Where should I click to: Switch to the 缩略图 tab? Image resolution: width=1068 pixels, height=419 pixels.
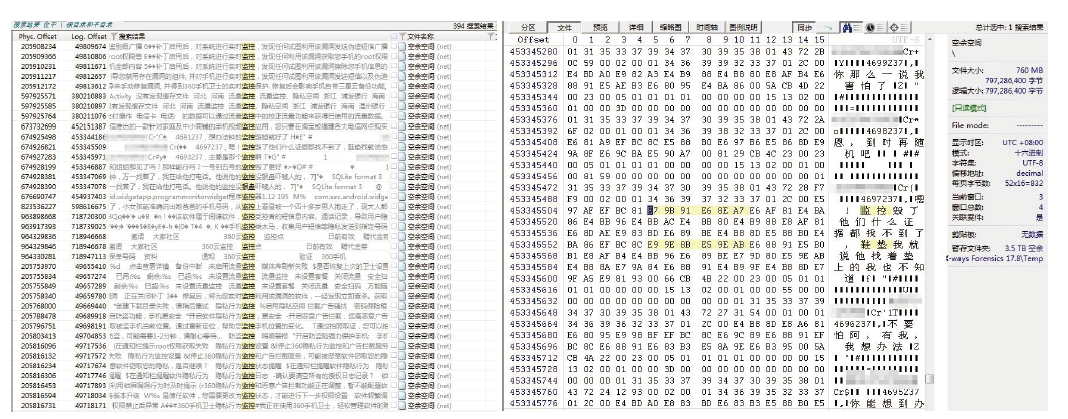(x=671, y=27)
